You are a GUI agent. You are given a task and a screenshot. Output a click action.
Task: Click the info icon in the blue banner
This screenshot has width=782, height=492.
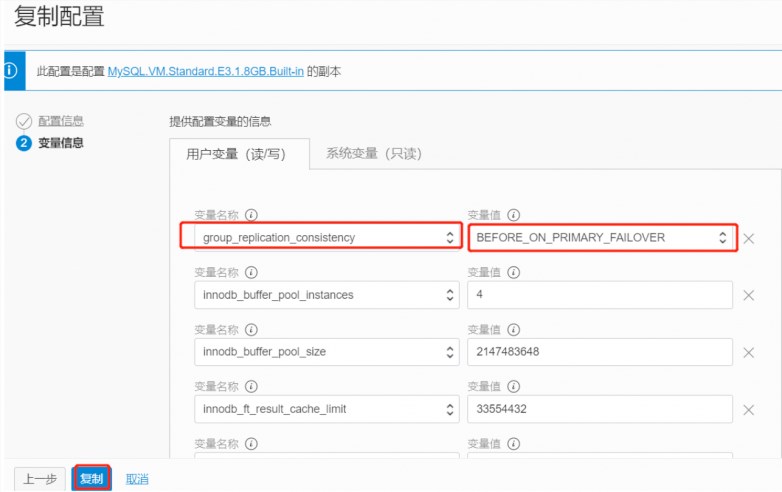pyautogui.click(x=10, y=71)
